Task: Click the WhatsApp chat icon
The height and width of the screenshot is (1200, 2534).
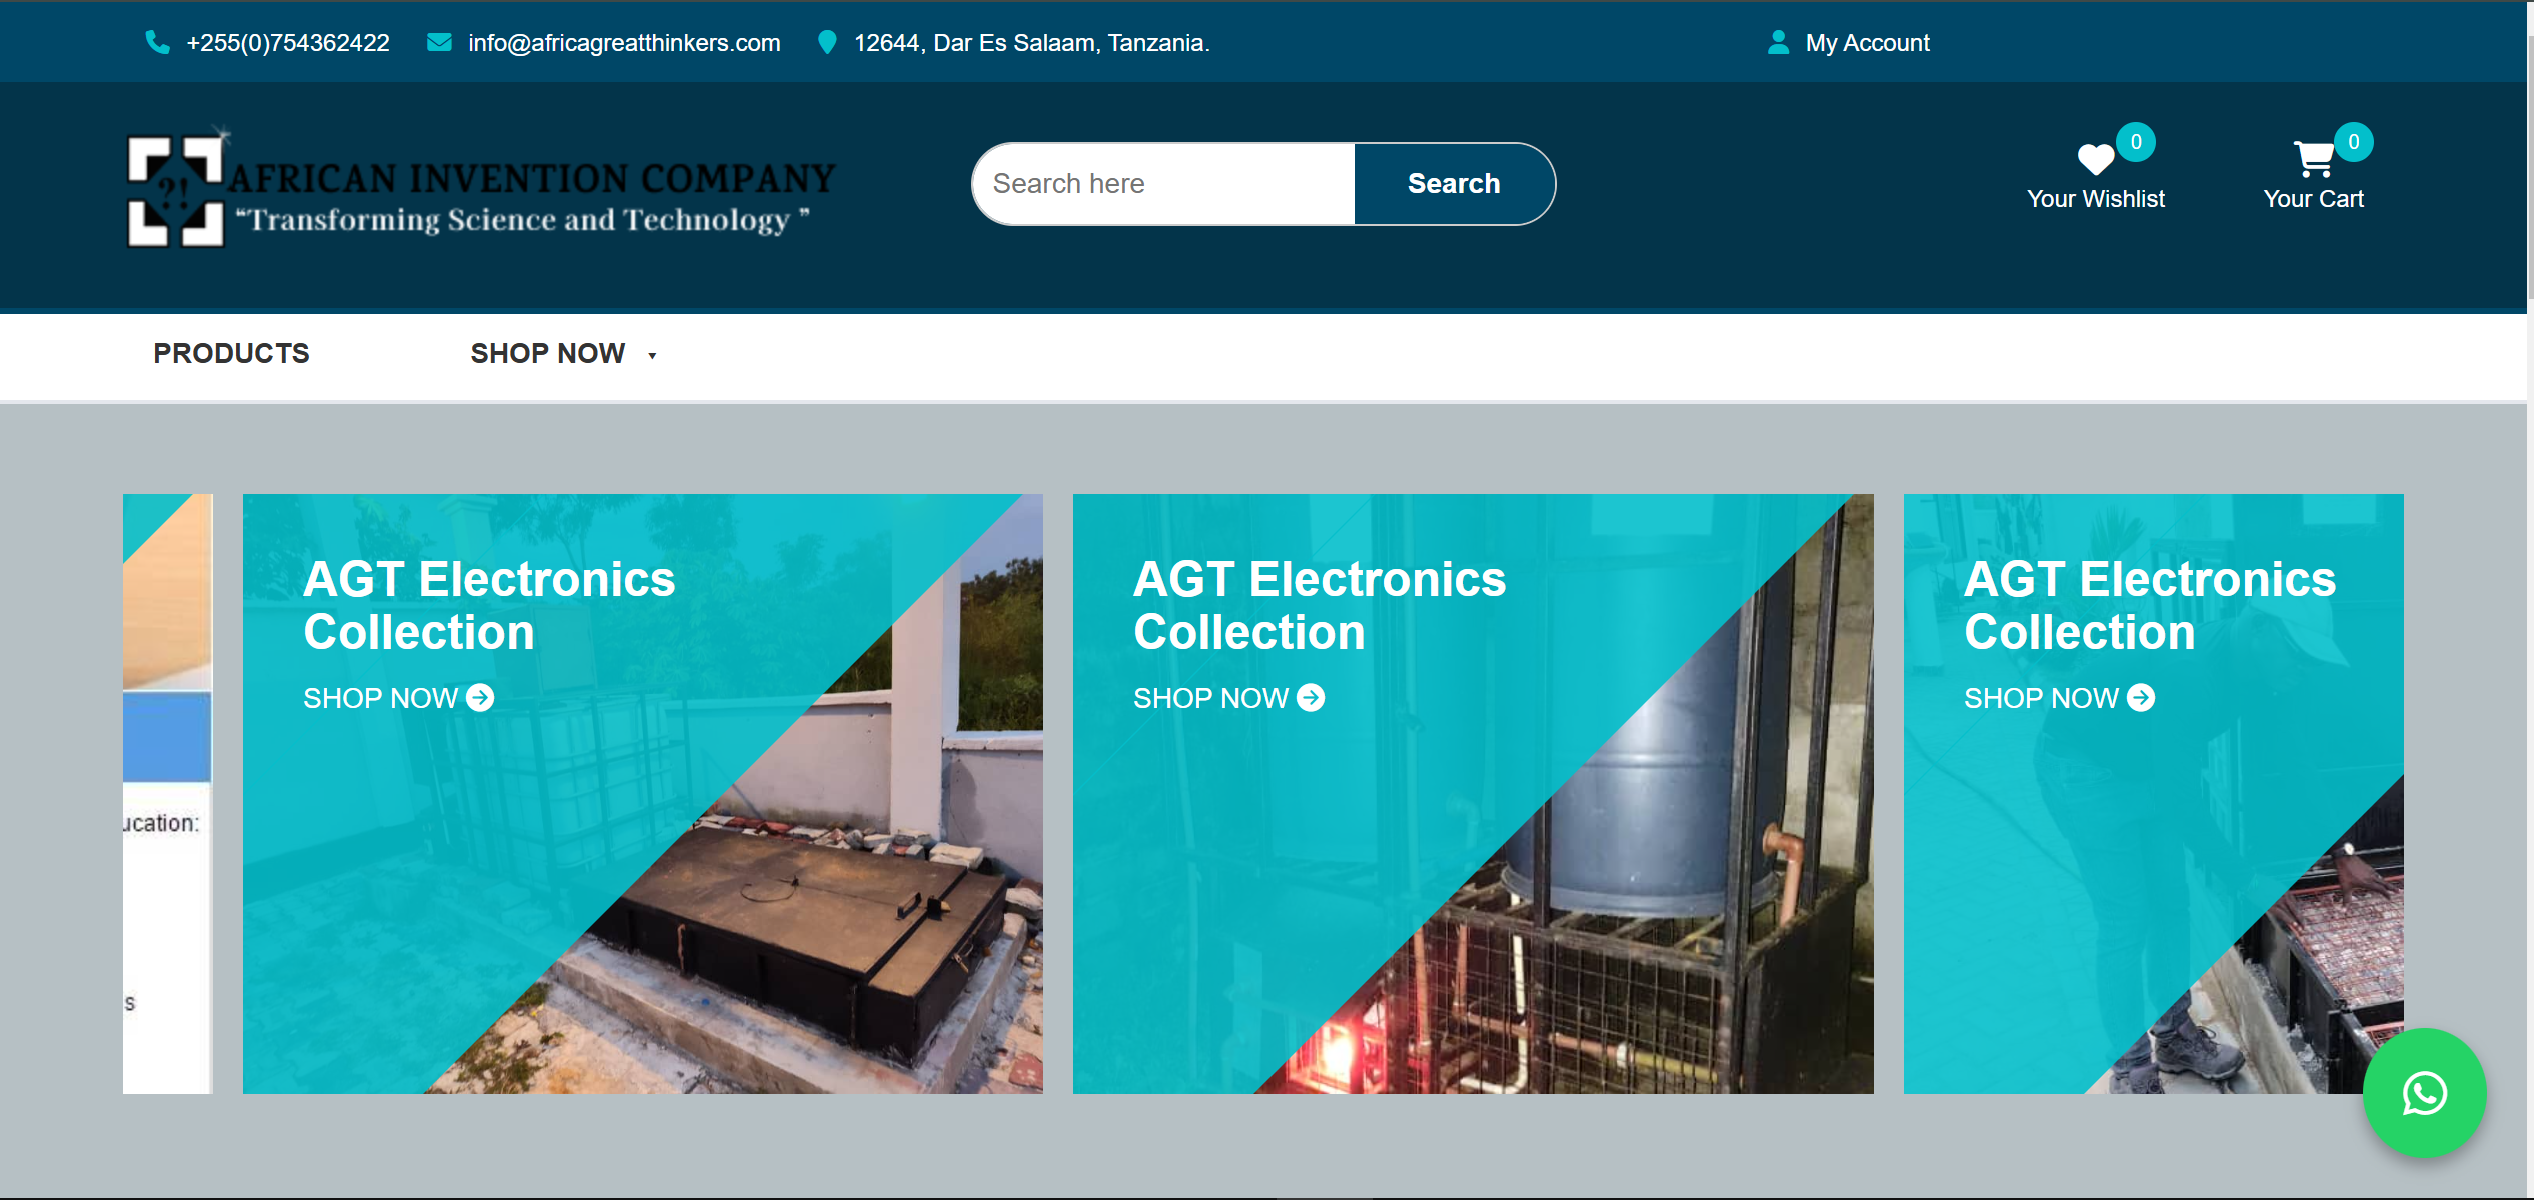Action: pos(2425,1094)
